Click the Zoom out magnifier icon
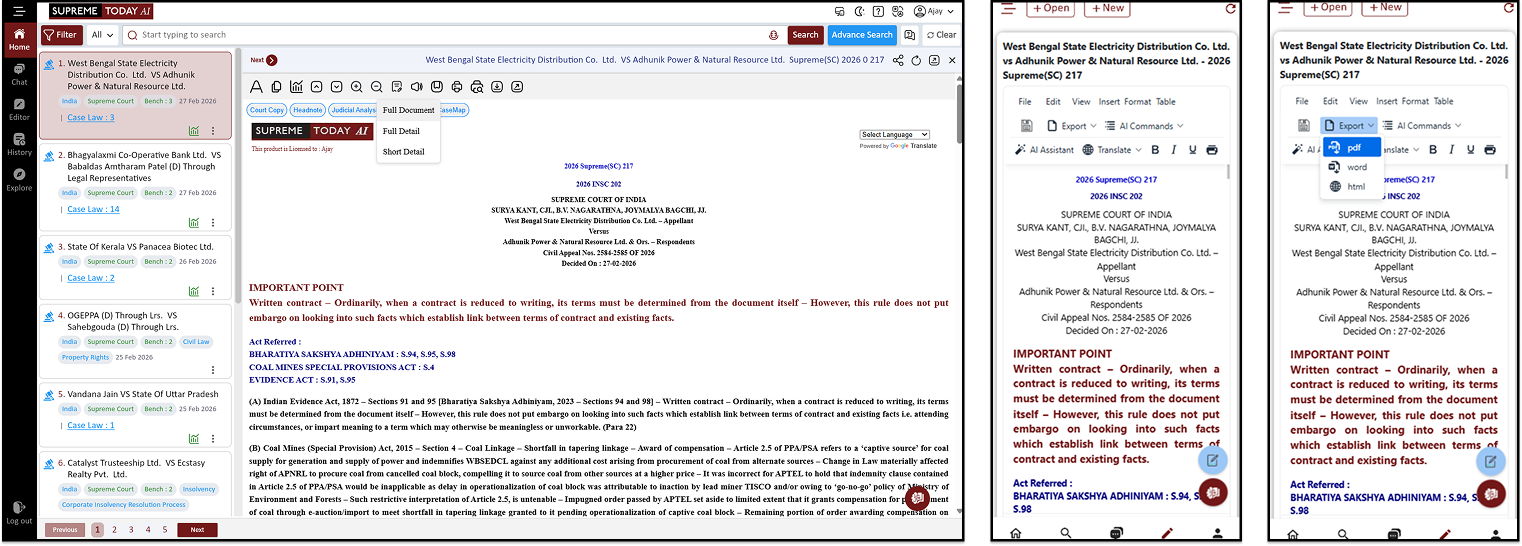The height and width of the screenshot is (546, 1522). [x=376, y=87]
